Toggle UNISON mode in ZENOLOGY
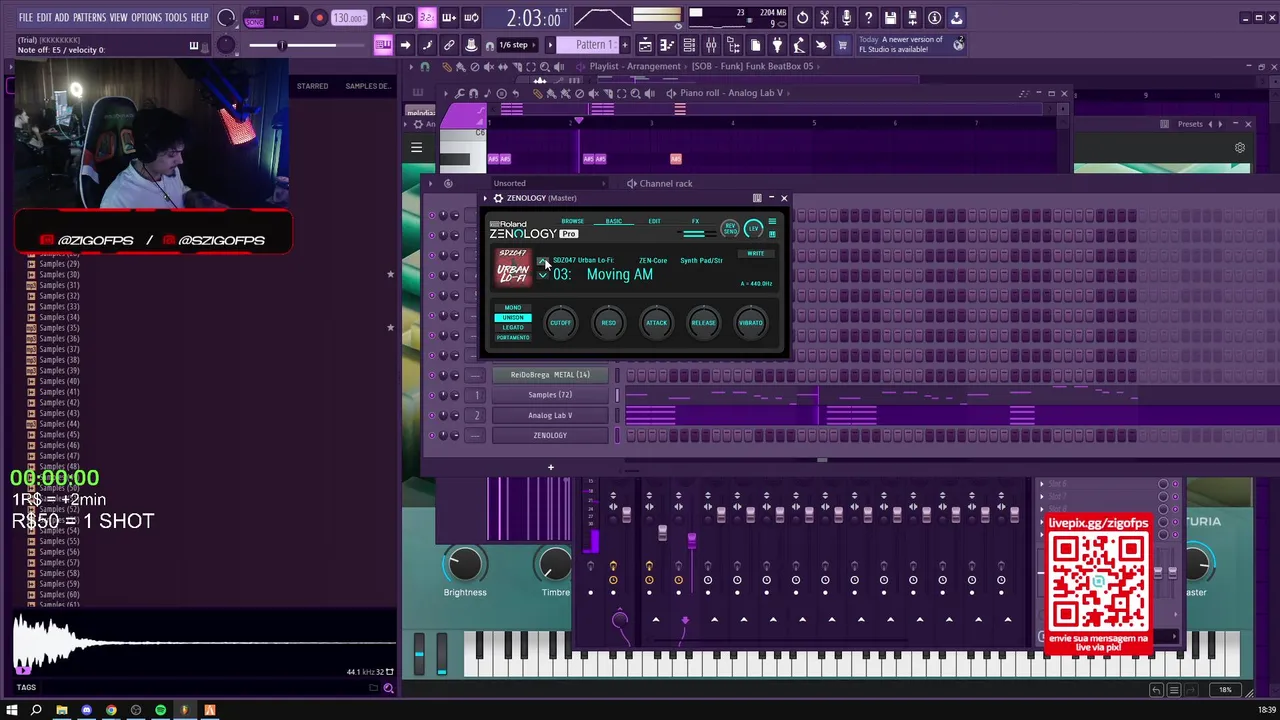Screen dimensions: 1280x720 tap(513, 318)
